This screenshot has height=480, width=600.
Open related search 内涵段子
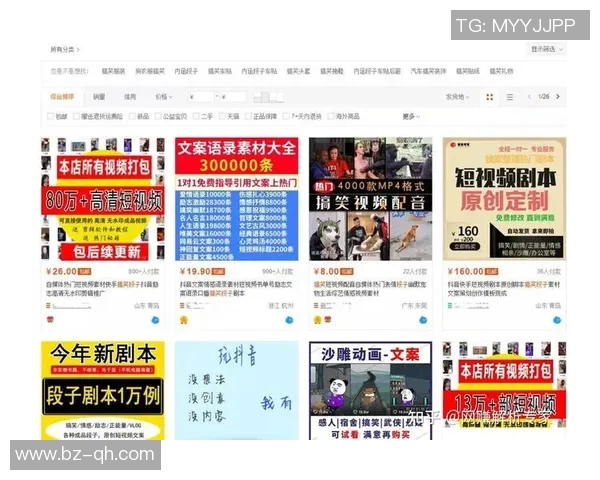(186, 71)
